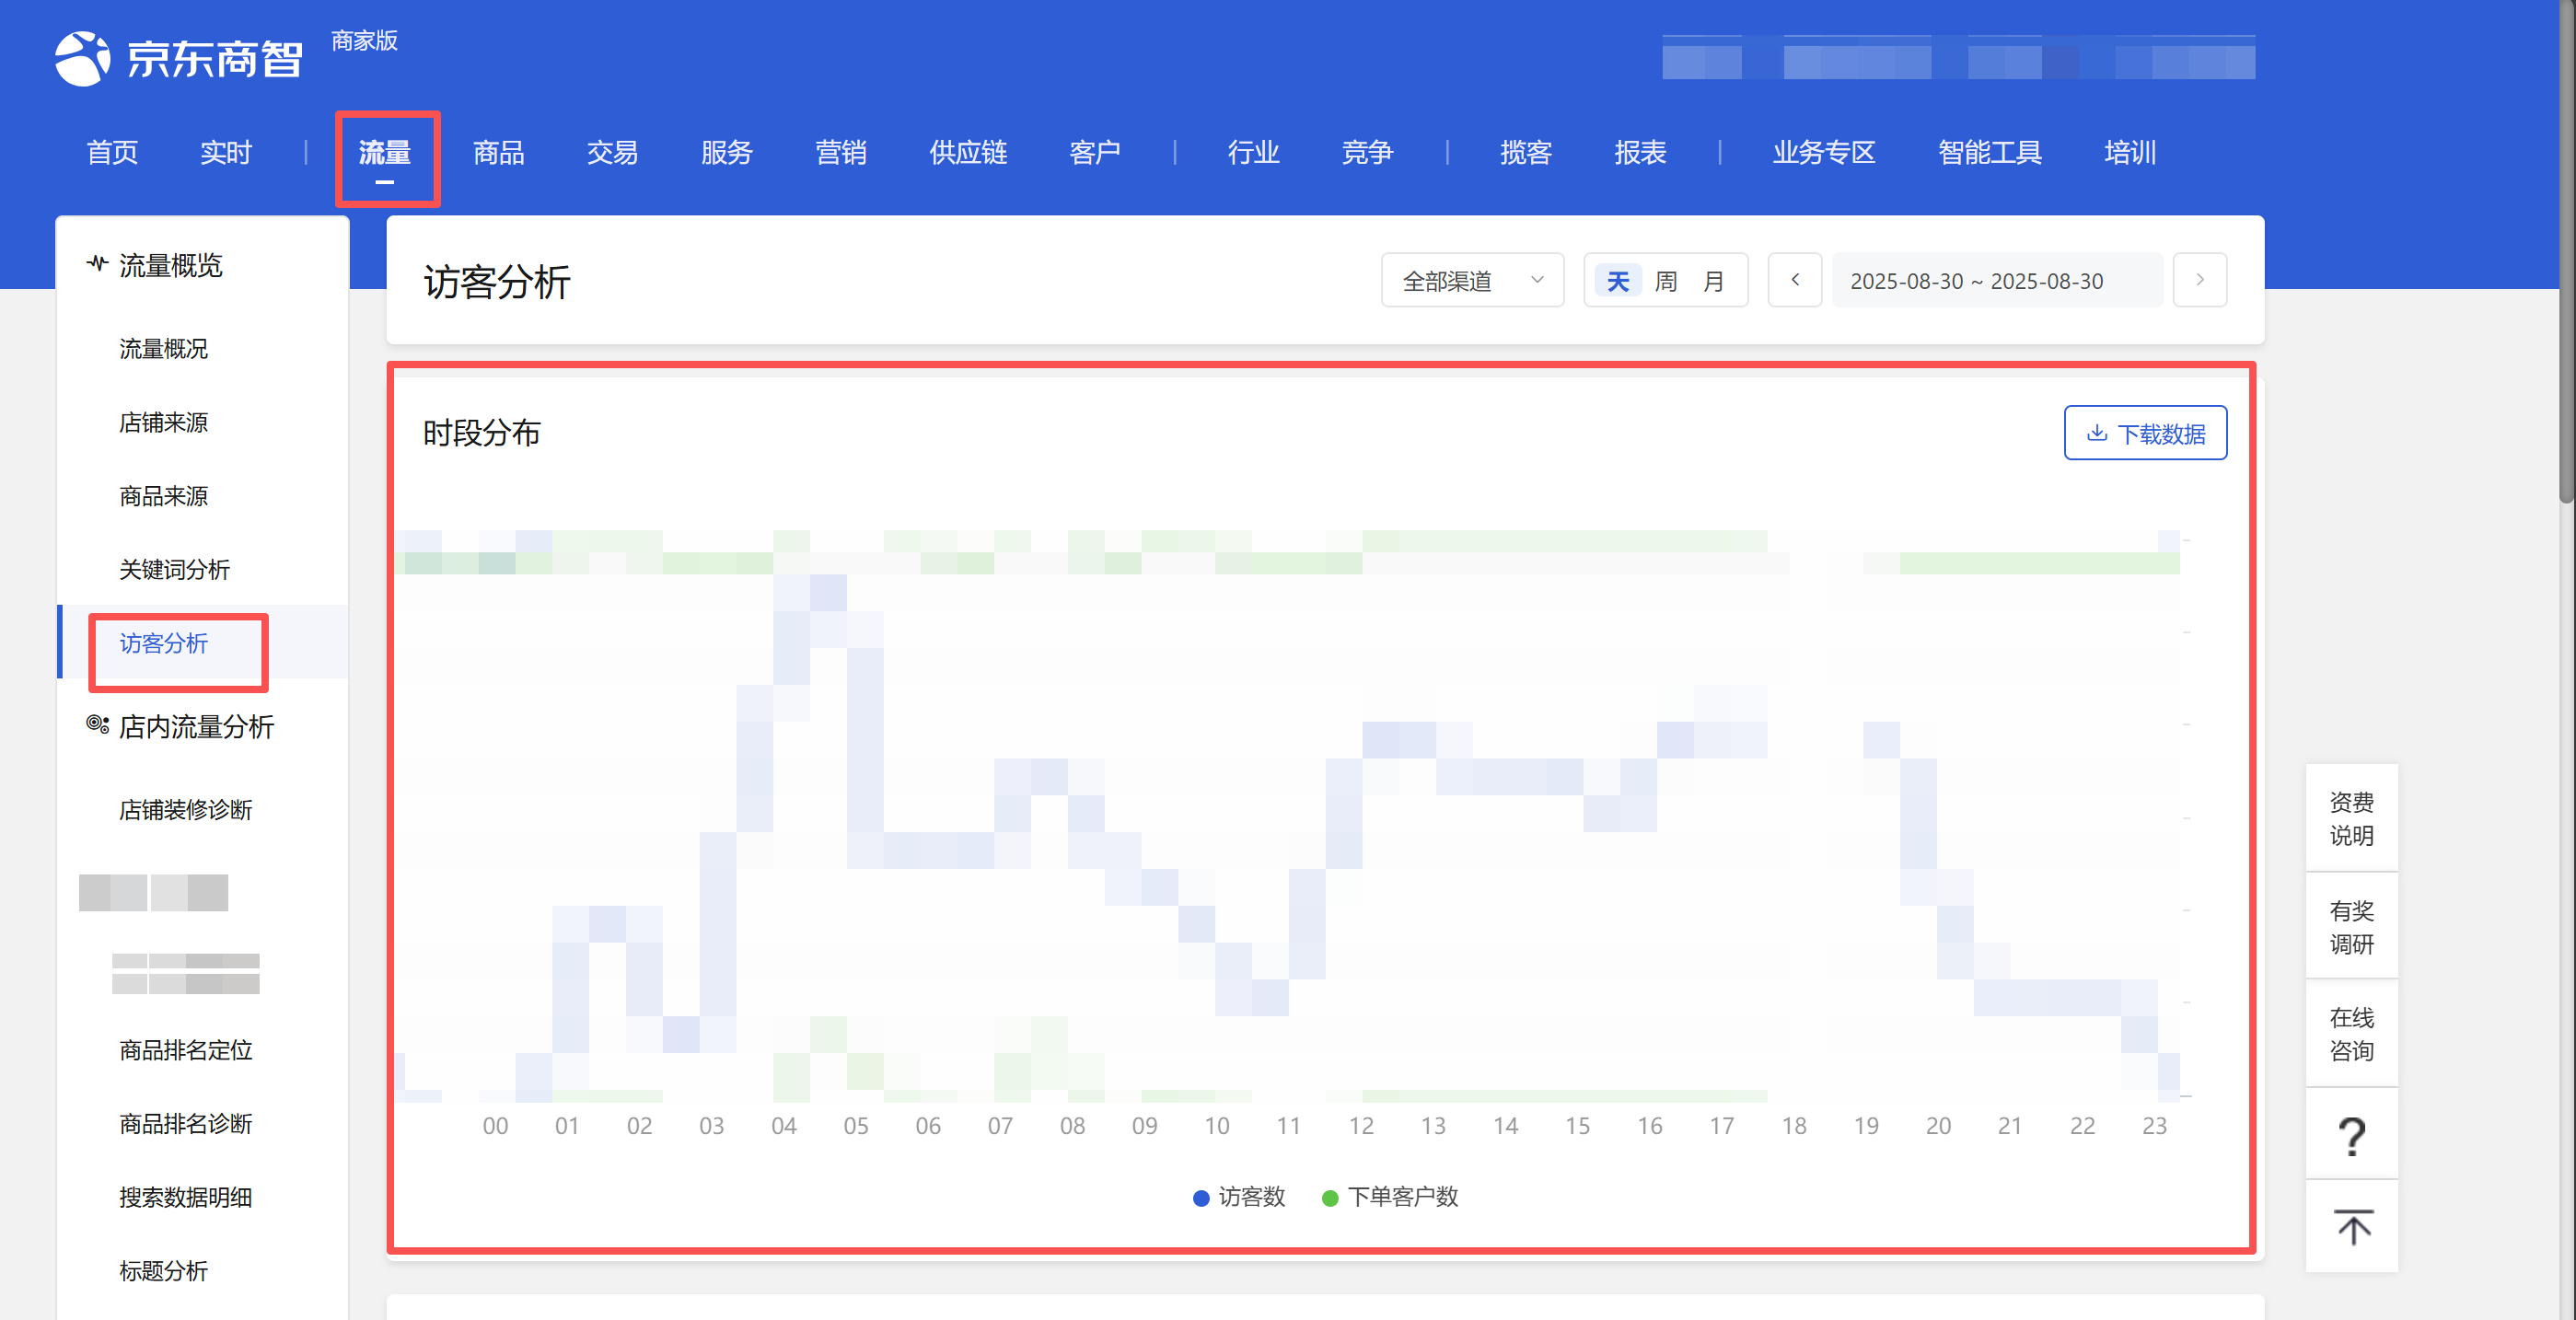Image resolution: width=2576 pixels, height=1320 pixels.
Task: Select the 周 granularity option
Action: pyautogui.click(x=1666, y=281)
